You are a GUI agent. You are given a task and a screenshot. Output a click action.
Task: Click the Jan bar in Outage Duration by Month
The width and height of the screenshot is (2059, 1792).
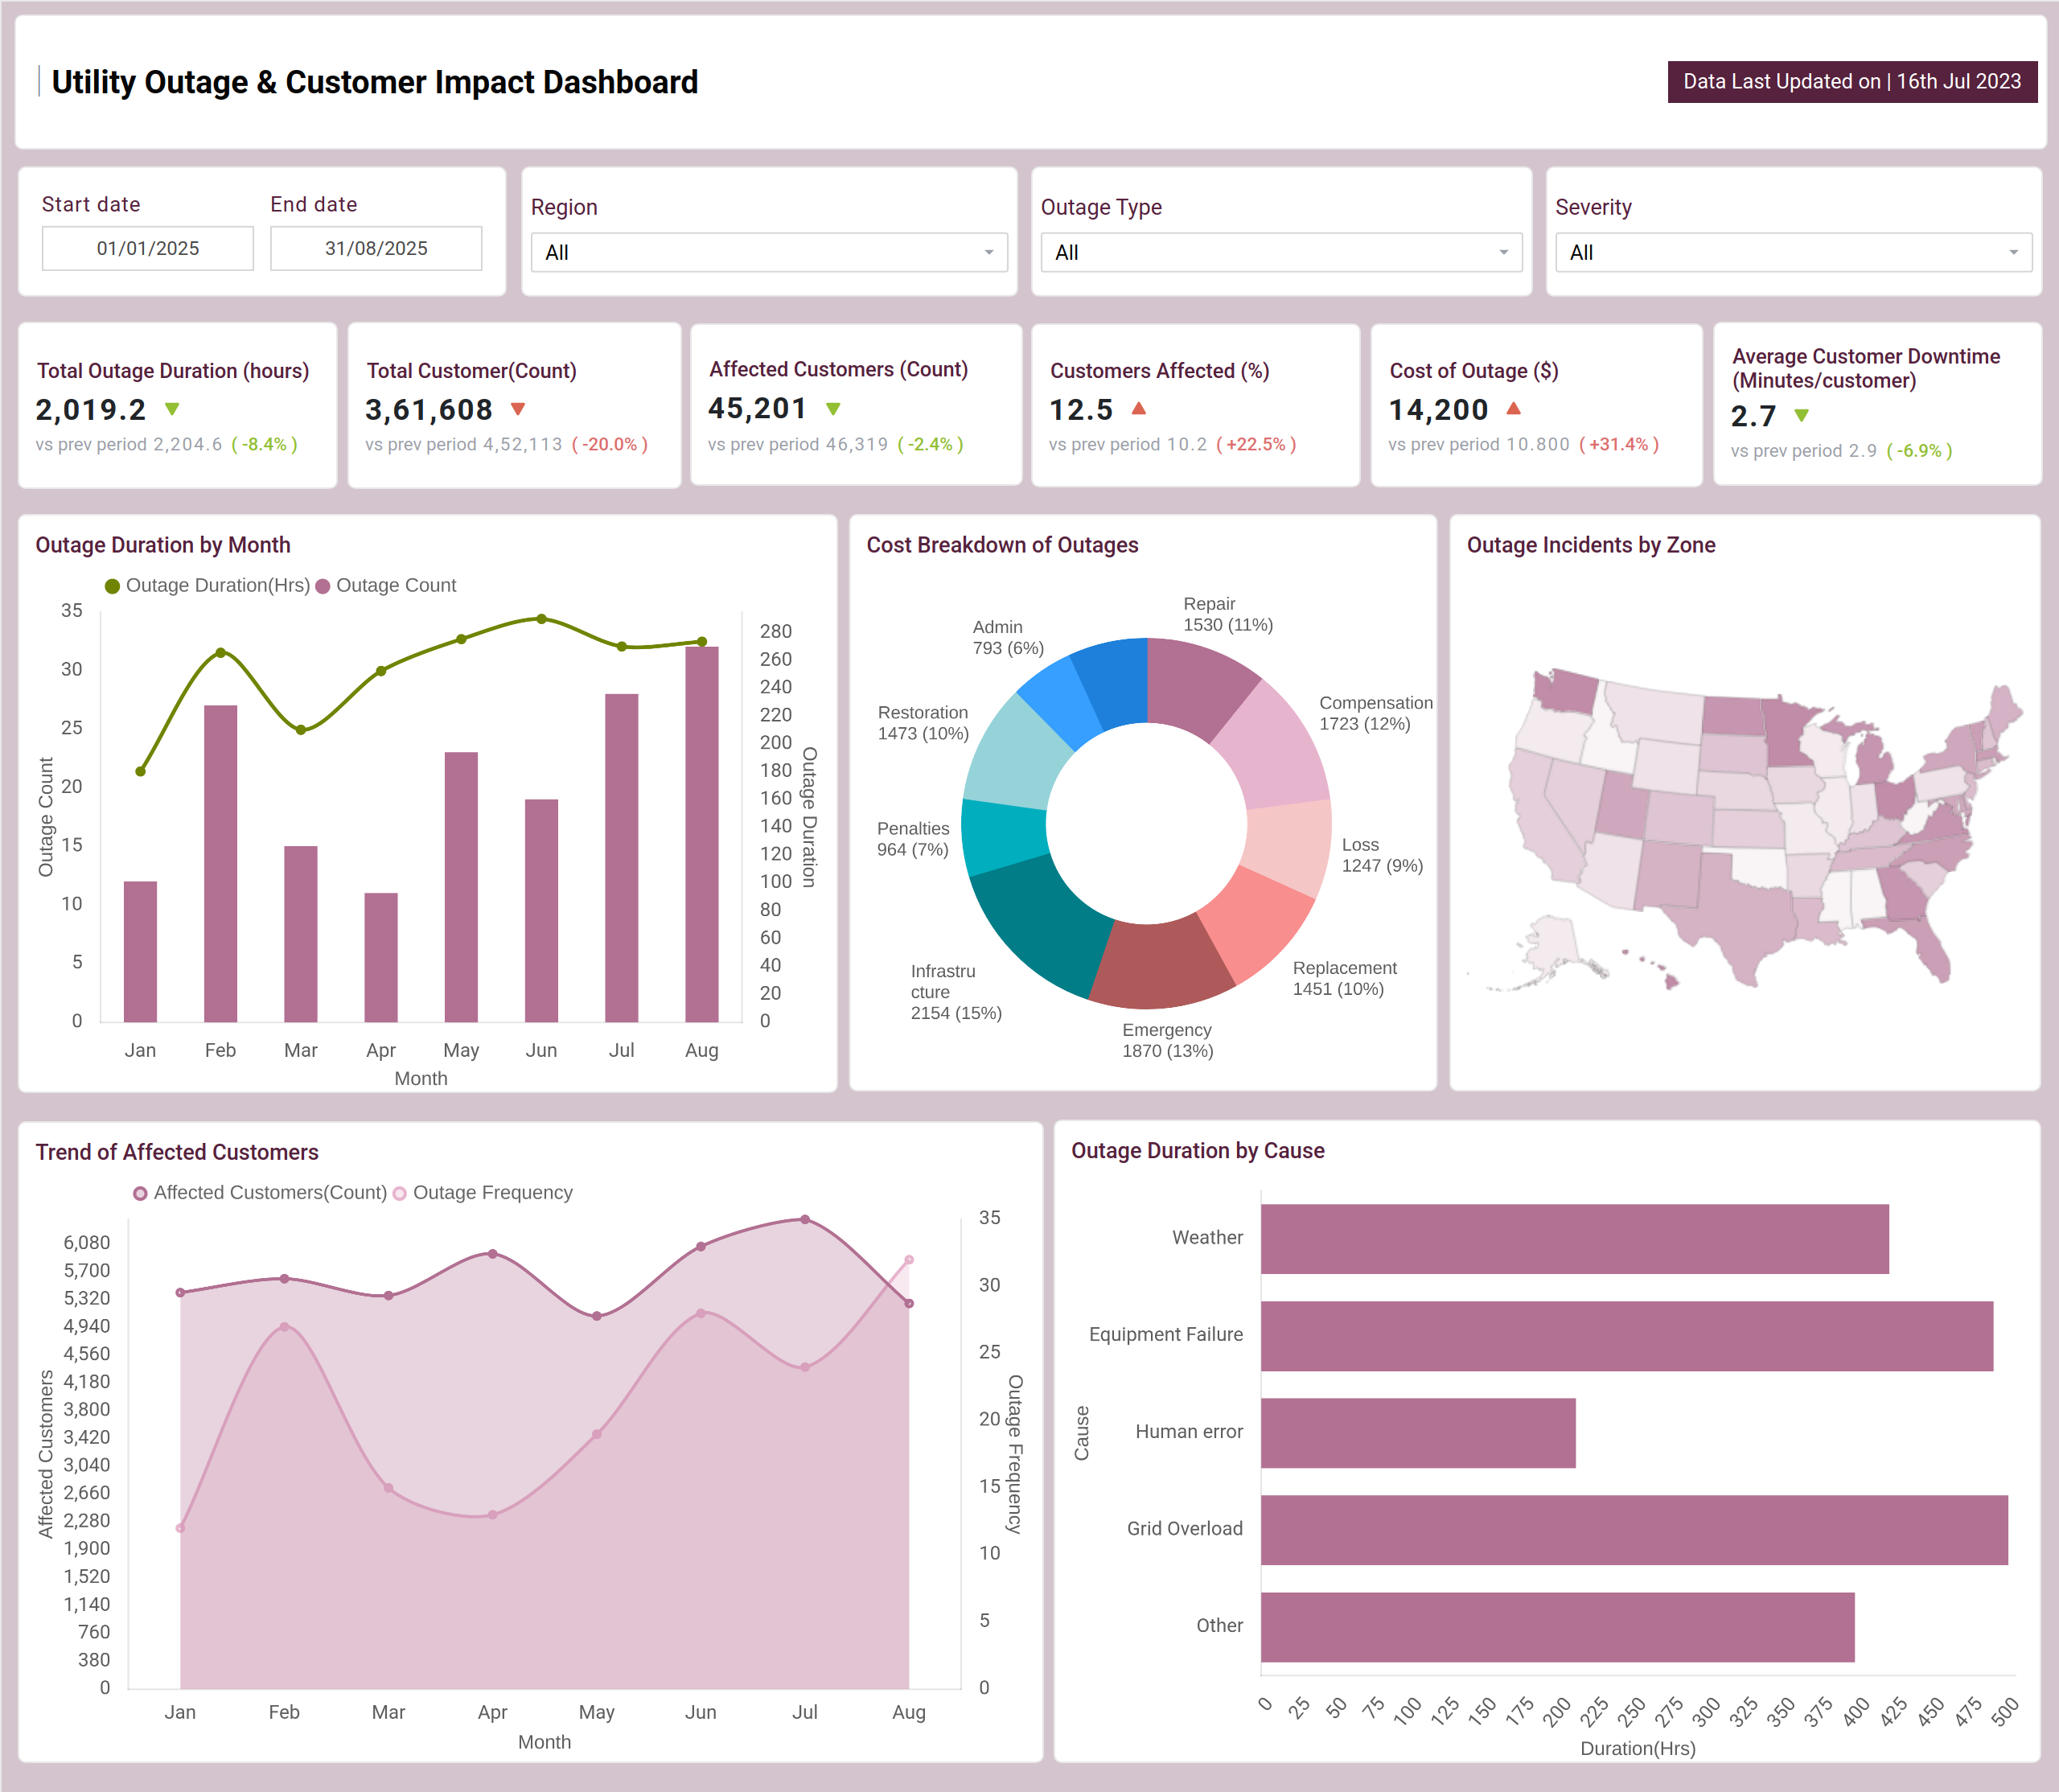pyautogui.click(x=140, y=951)
